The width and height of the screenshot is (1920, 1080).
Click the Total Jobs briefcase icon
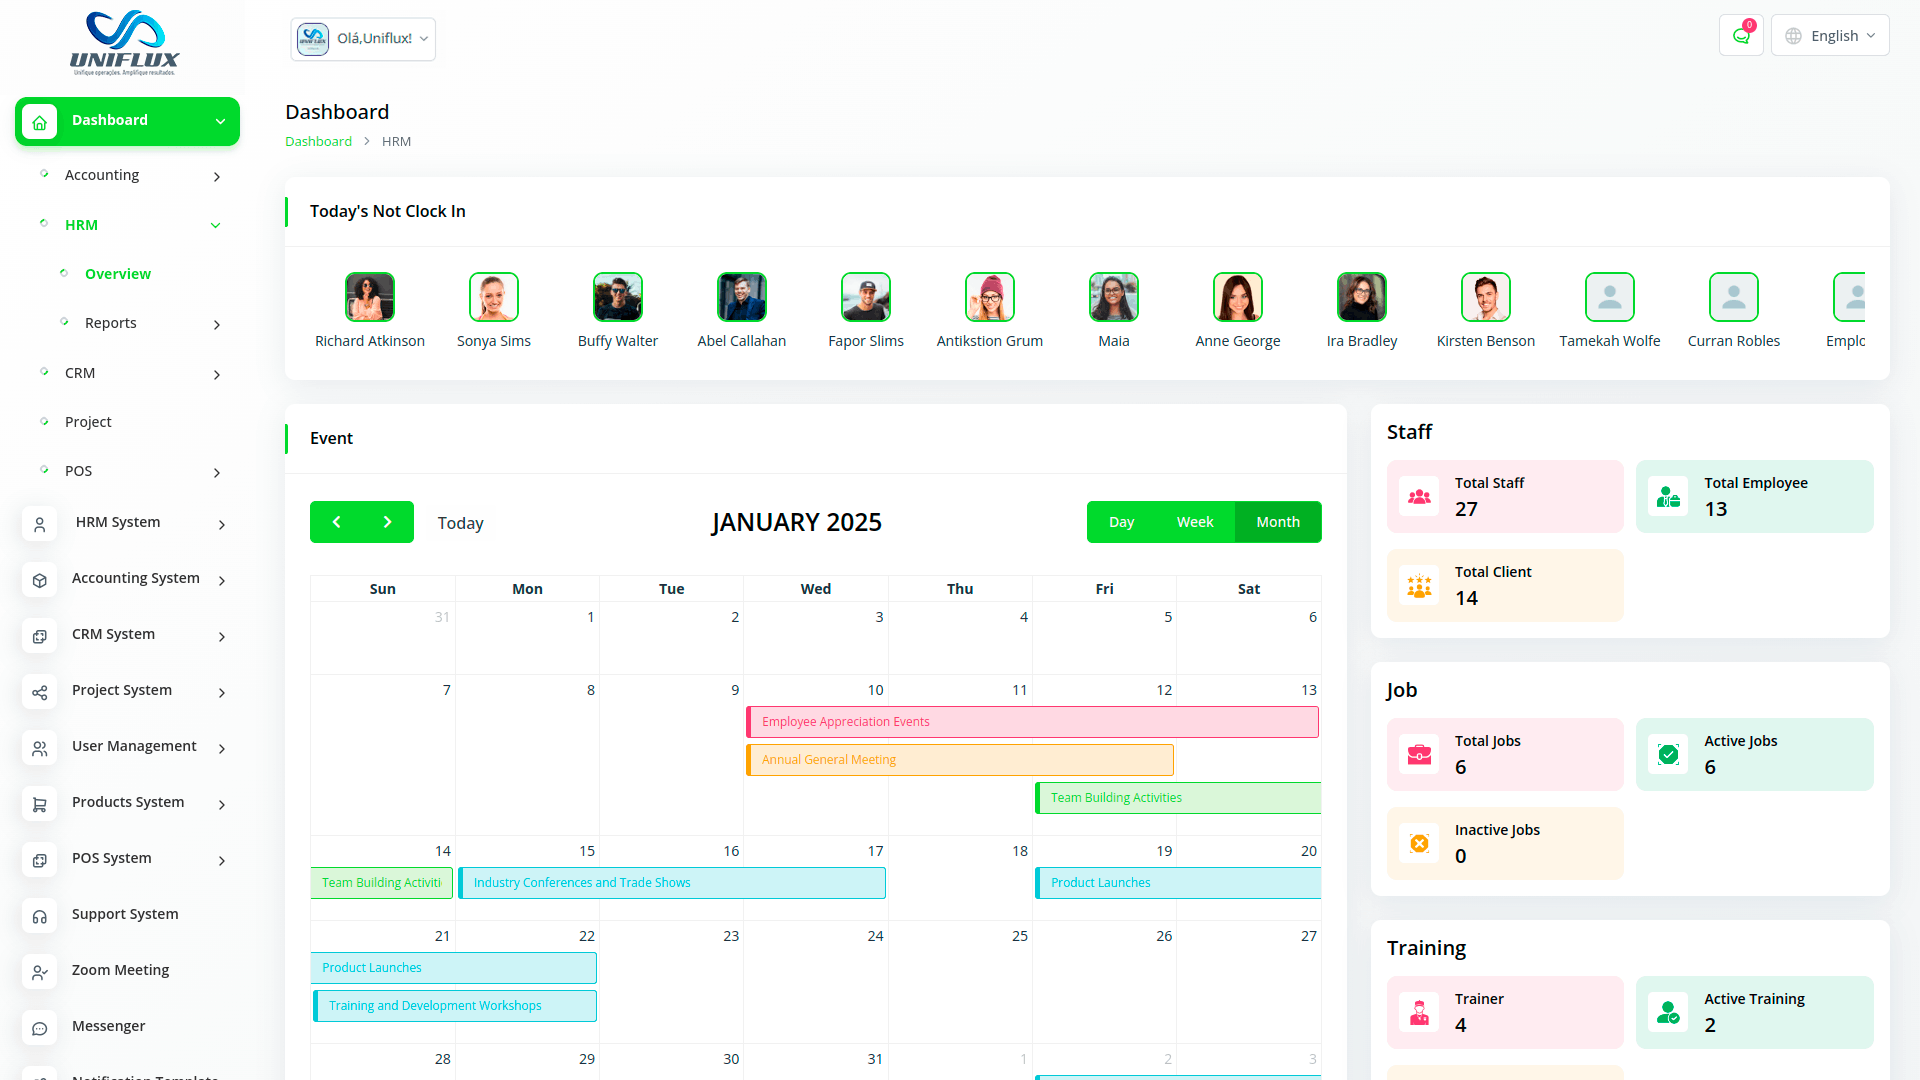[x=1419, y=754]
